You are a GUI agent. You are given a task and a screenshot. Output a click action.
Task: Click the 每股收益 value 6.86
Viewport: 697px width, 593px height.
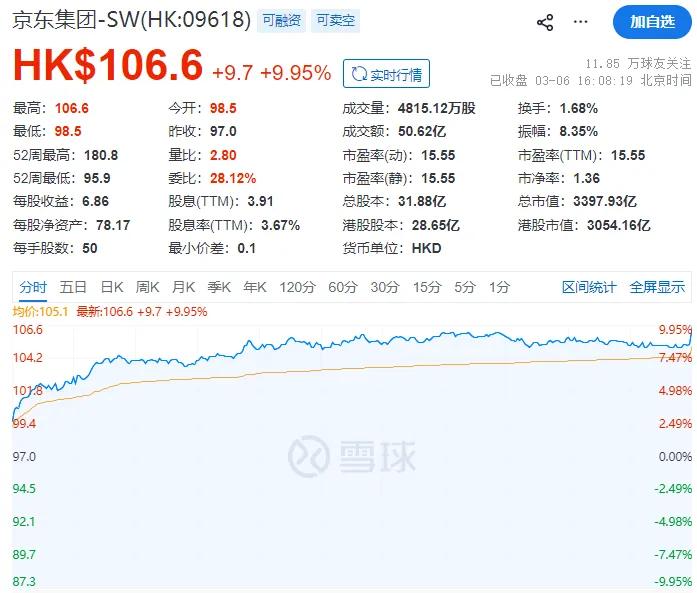pyautogui.click(x=96, y=201)
